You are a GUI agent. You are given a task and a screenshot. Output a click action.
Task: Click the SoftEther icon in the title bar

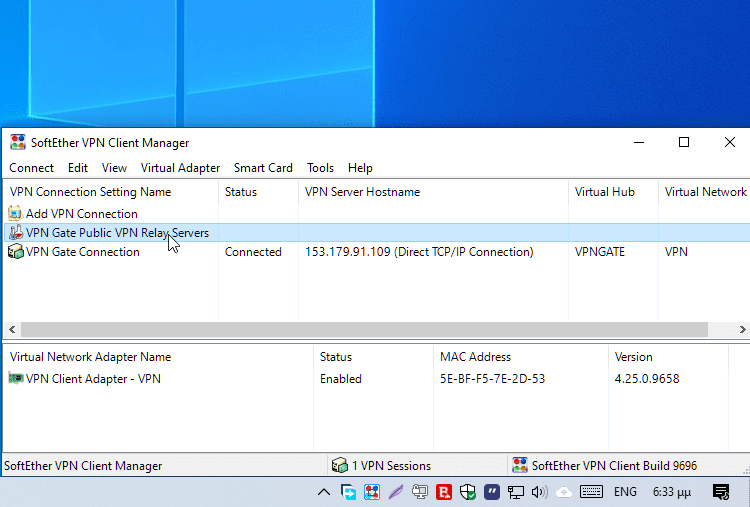click(18, 143)
